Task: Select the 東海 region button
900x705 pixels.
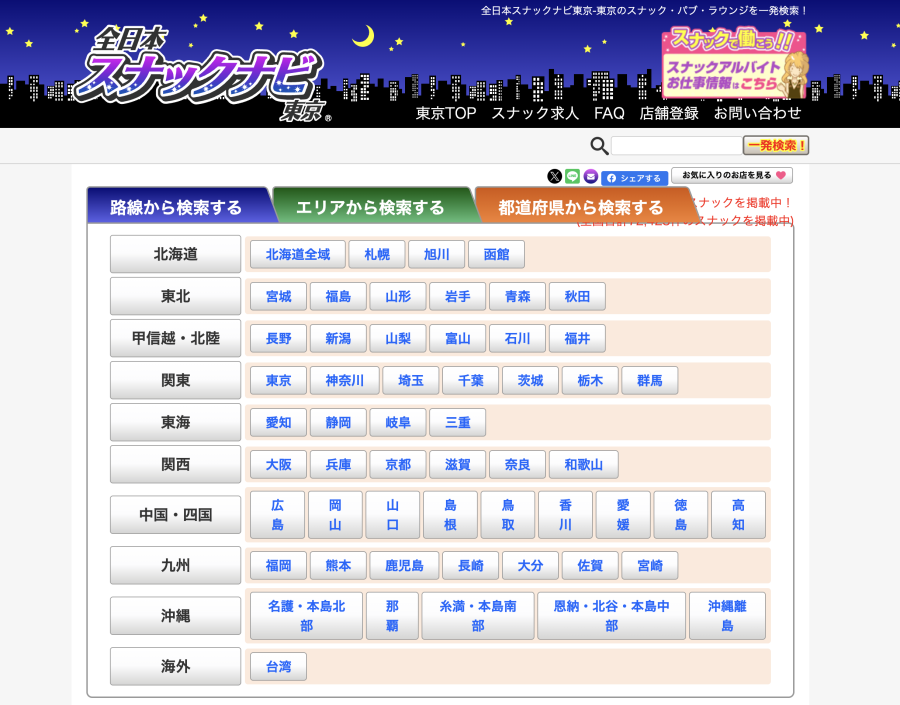Action: [x=176, y=422]
